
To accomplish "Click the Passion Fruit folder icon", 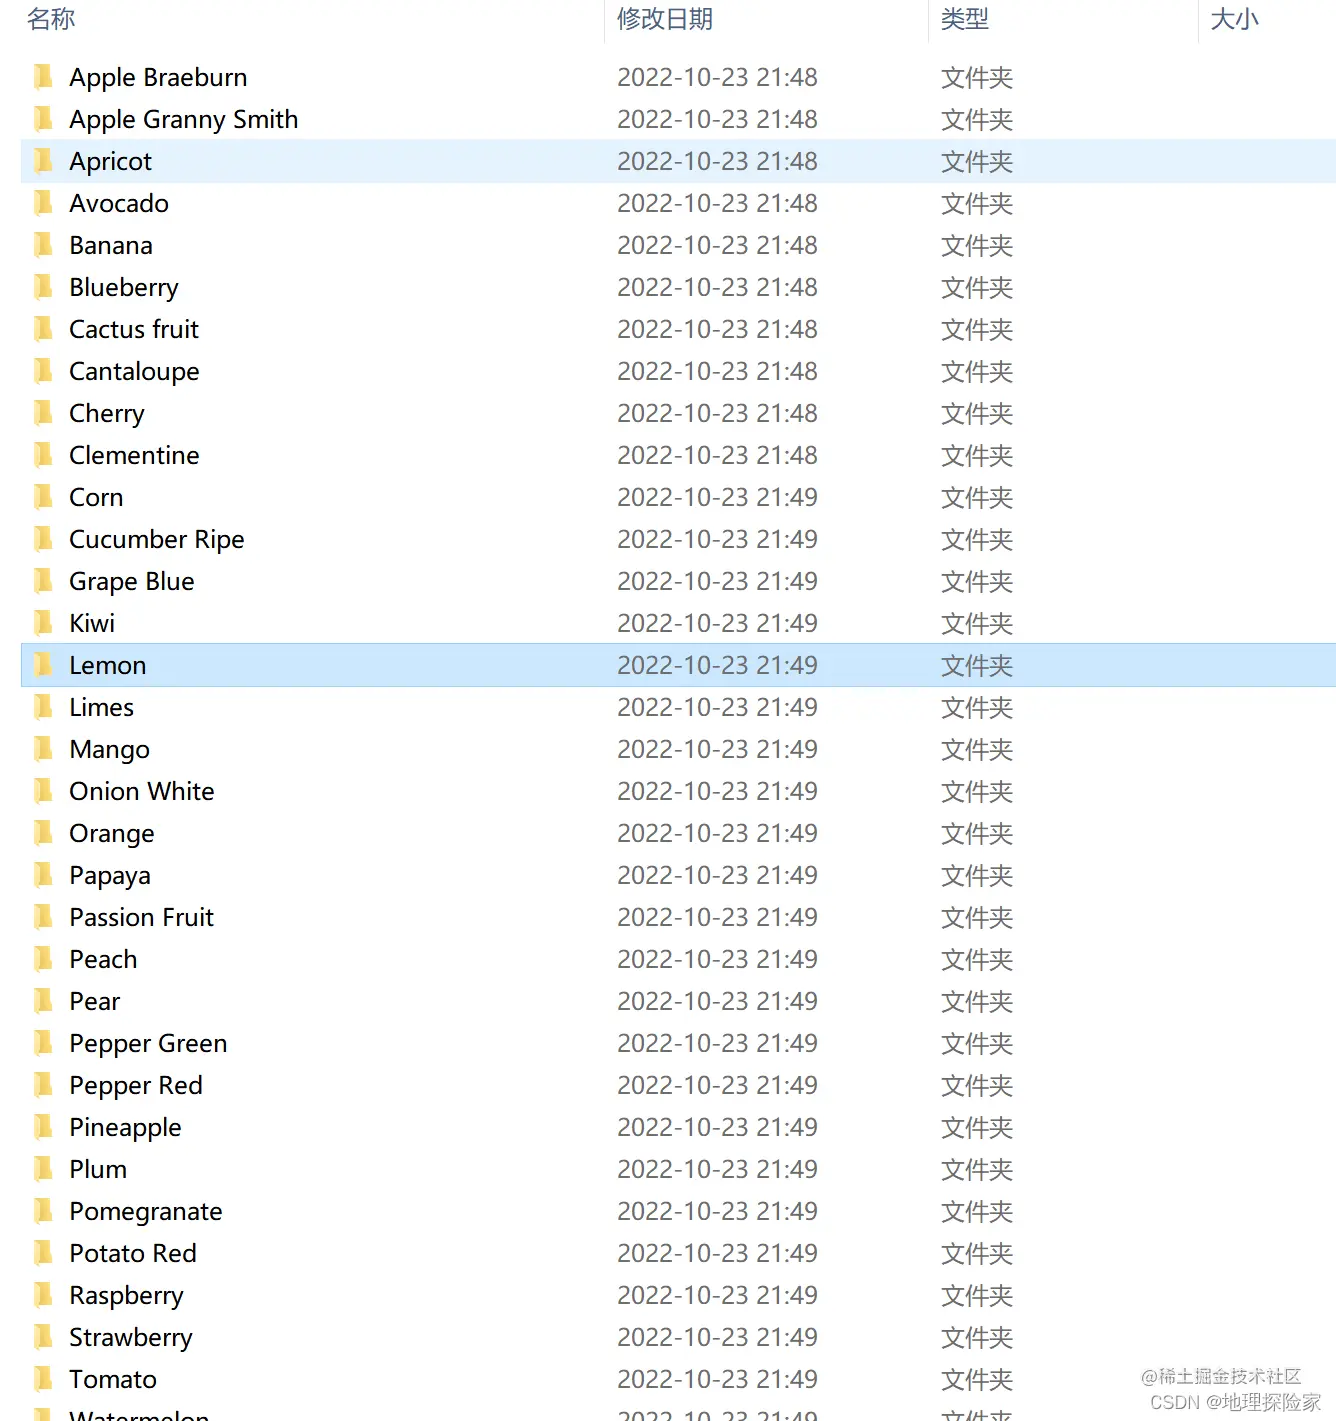I will pyautogui.click(x=43, y=917).
